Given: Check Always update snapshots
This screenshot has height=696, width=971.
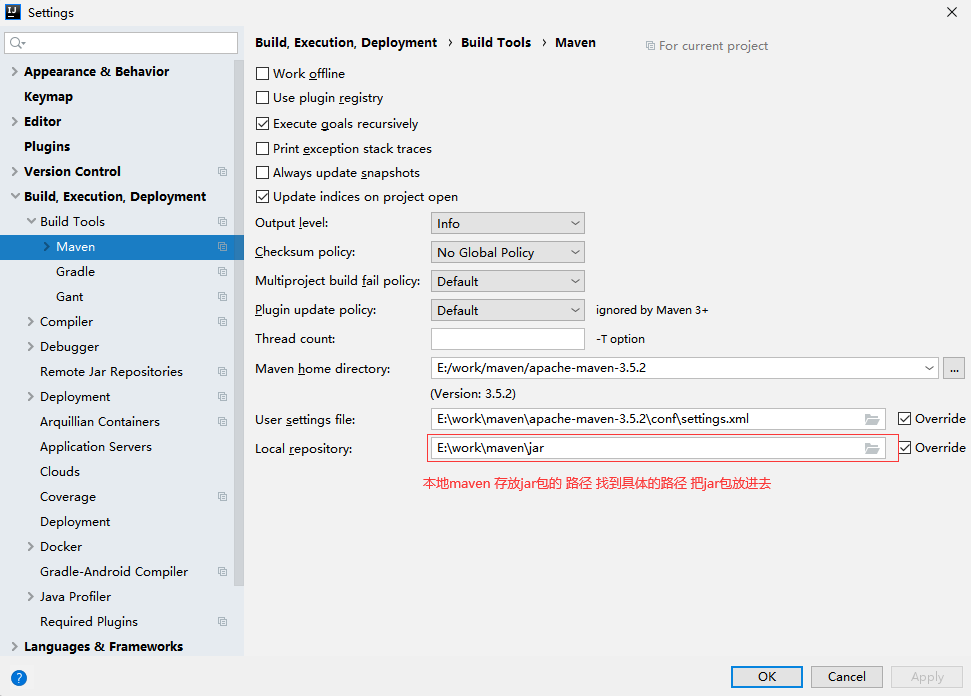Looking at the screenshot, I should click(x=263, y=173).
